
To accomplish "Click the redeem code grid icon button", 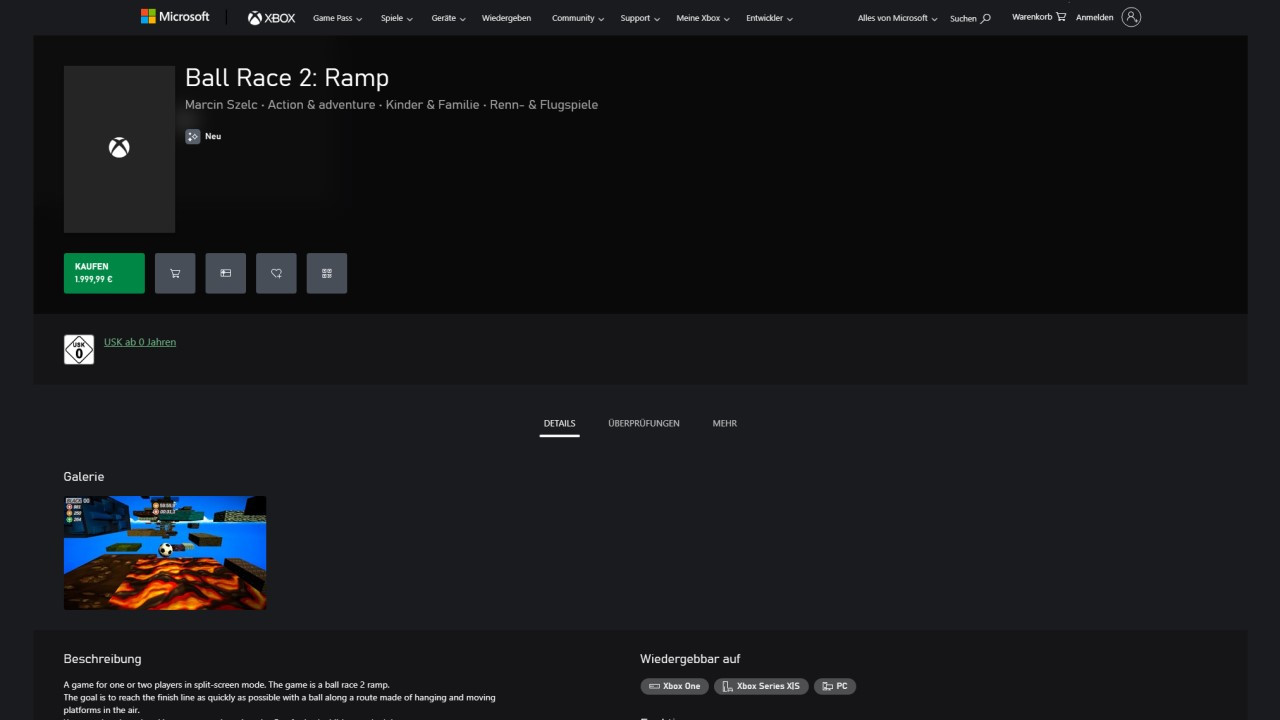I will coord(327,273).
